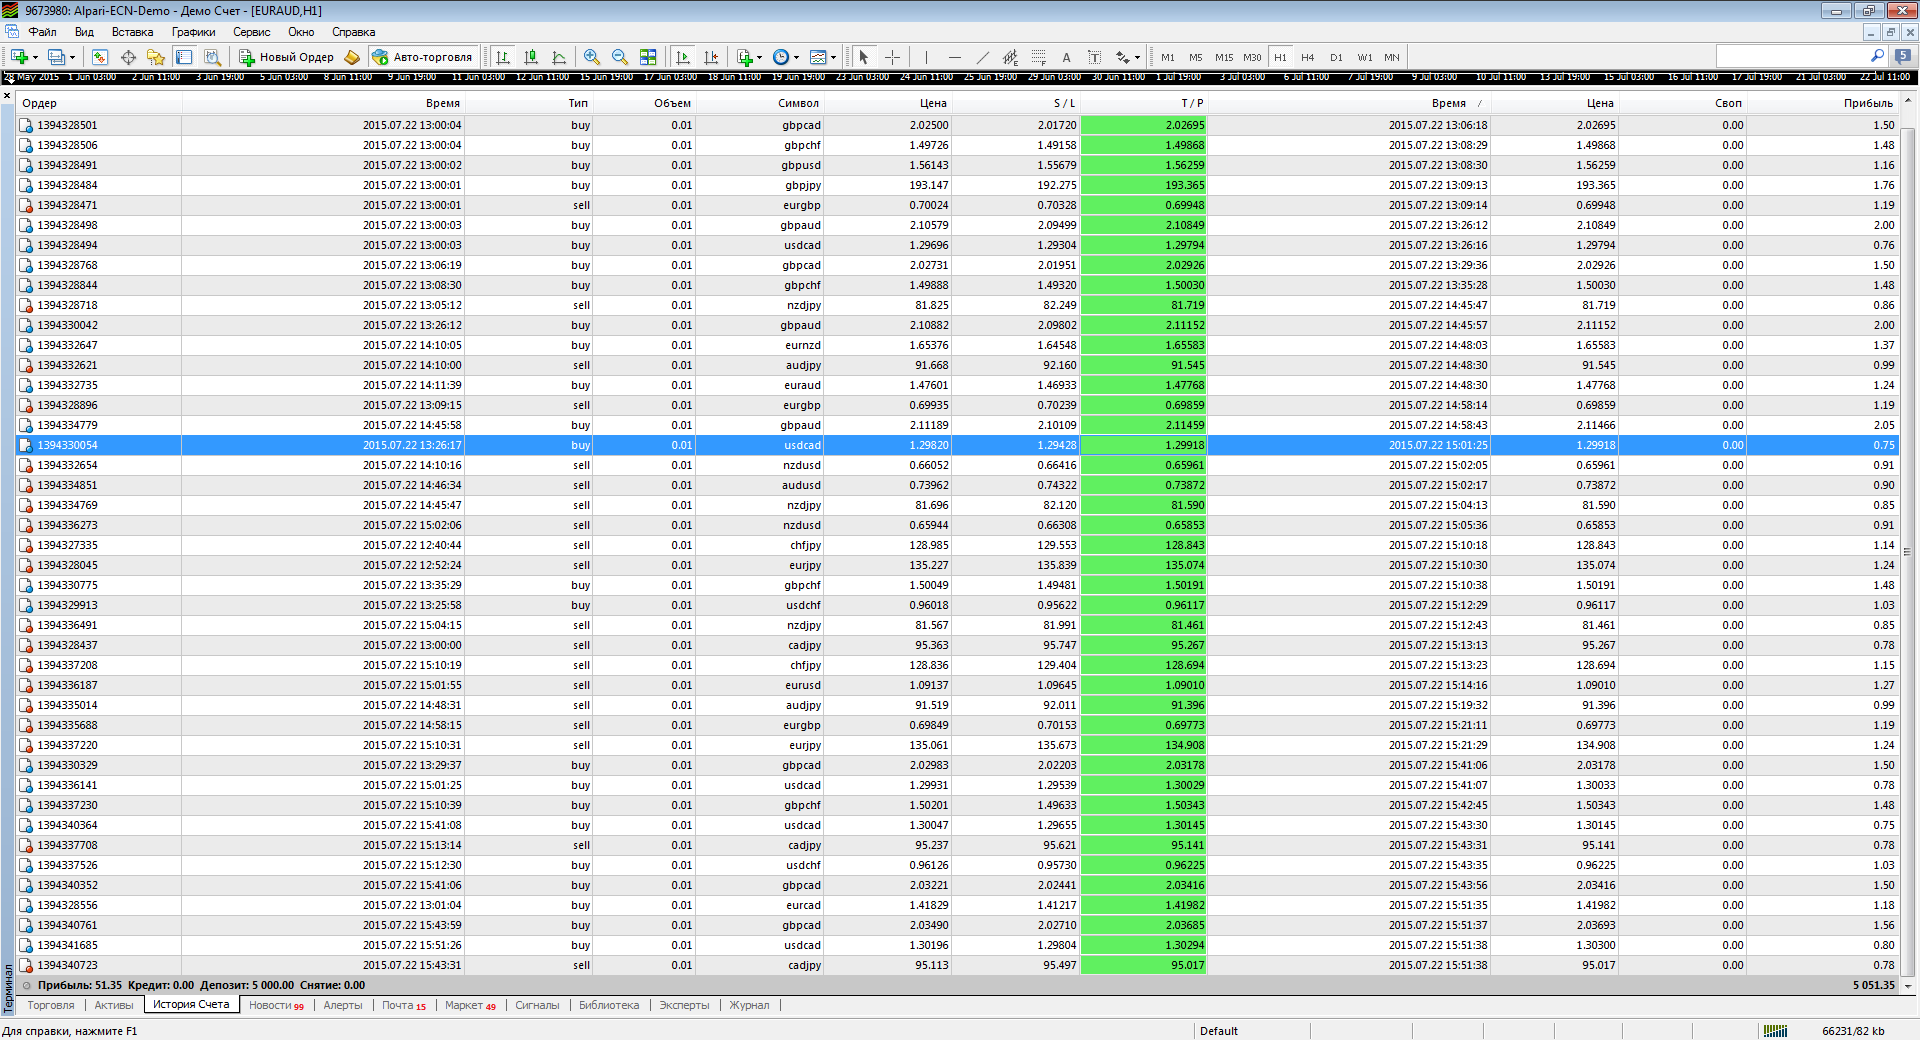
Task: Switch to the Торговля terminal tab
Action: click(51, 1005)
